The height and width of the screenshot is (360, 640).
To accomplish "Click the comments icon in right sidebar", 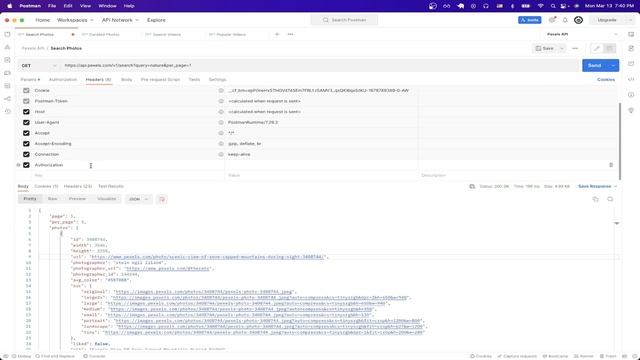I will coord(631,64).
